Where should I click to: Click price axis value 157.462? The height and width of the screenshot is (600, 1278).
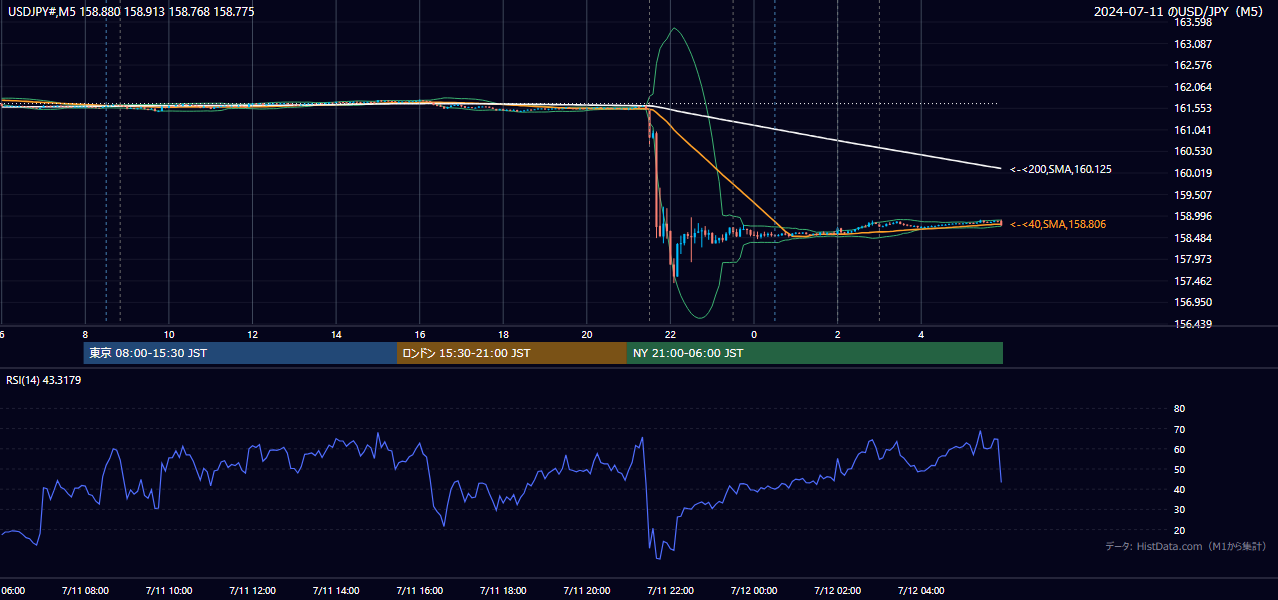point(1192,281)
